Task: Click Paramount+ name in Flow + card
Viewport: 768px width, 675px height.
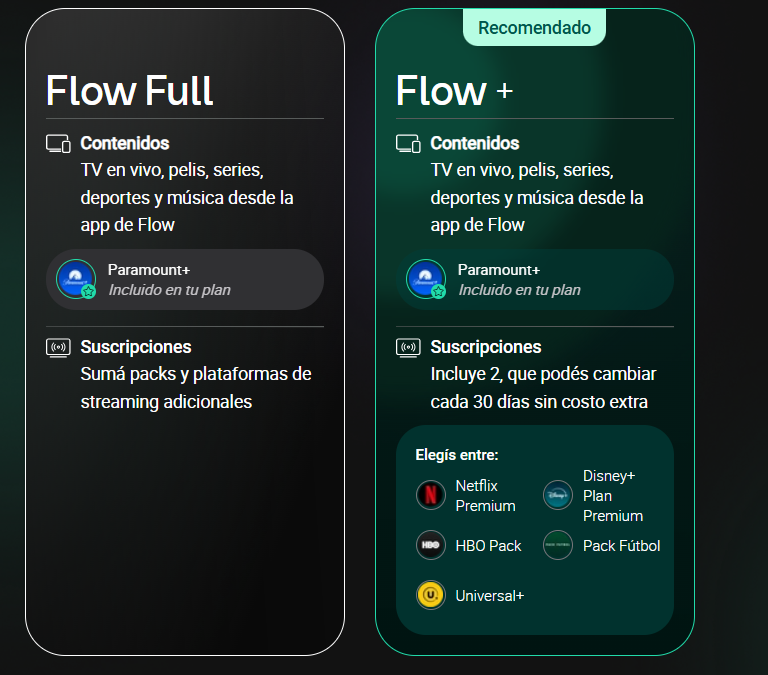Action: tap(499, 270)
